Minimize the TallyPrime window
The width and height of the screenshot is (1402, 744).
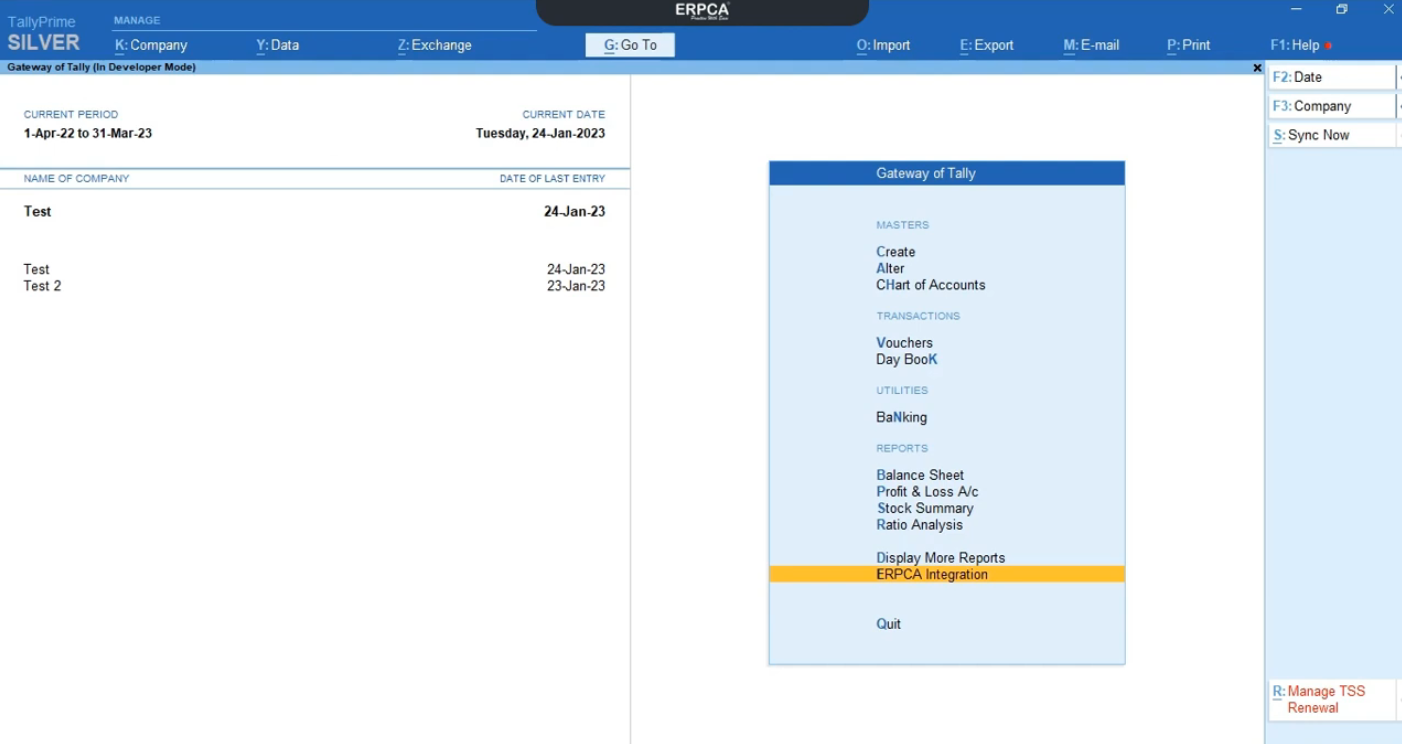coord(1296,9)
